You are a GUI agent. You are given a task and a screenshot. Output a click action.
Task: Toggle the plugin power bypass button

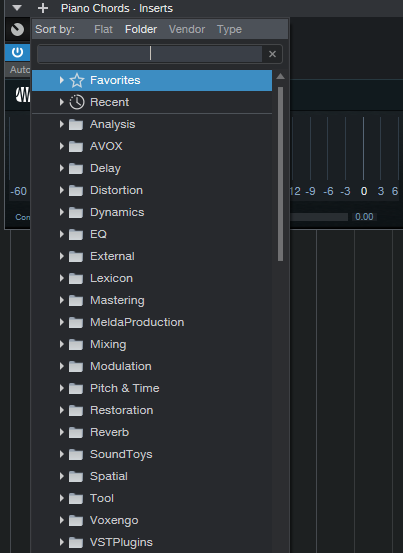tap(17, 53)
